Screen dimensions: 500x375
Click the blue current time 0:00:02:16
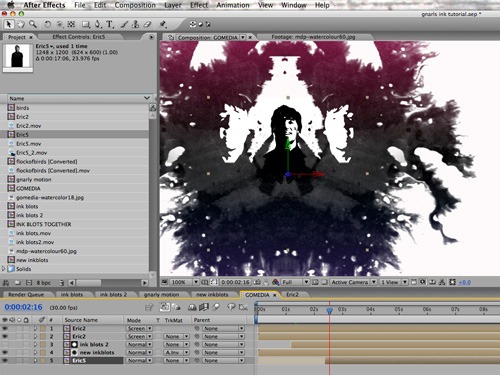23,307
